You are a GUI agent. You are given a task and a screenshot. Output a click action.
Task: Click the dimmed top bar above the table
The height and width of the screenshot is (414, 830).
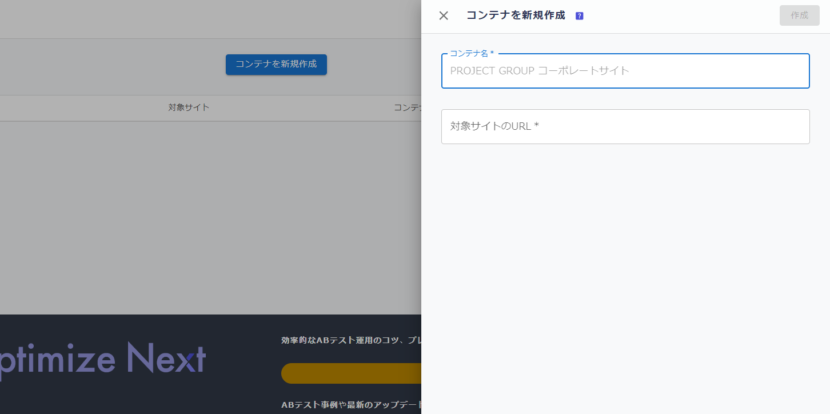(200, 18)
